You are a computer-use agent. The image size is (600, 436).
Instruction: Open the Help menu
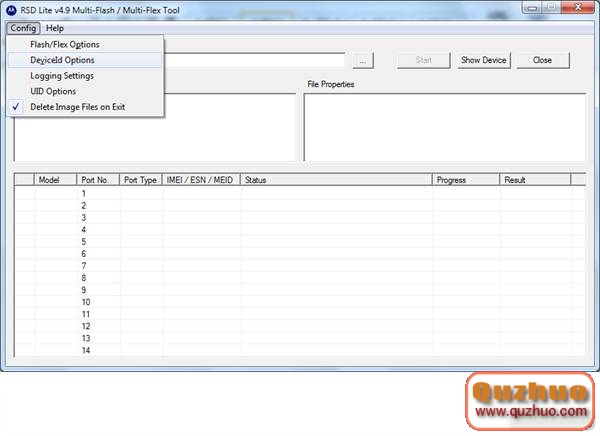click(55, 28)
